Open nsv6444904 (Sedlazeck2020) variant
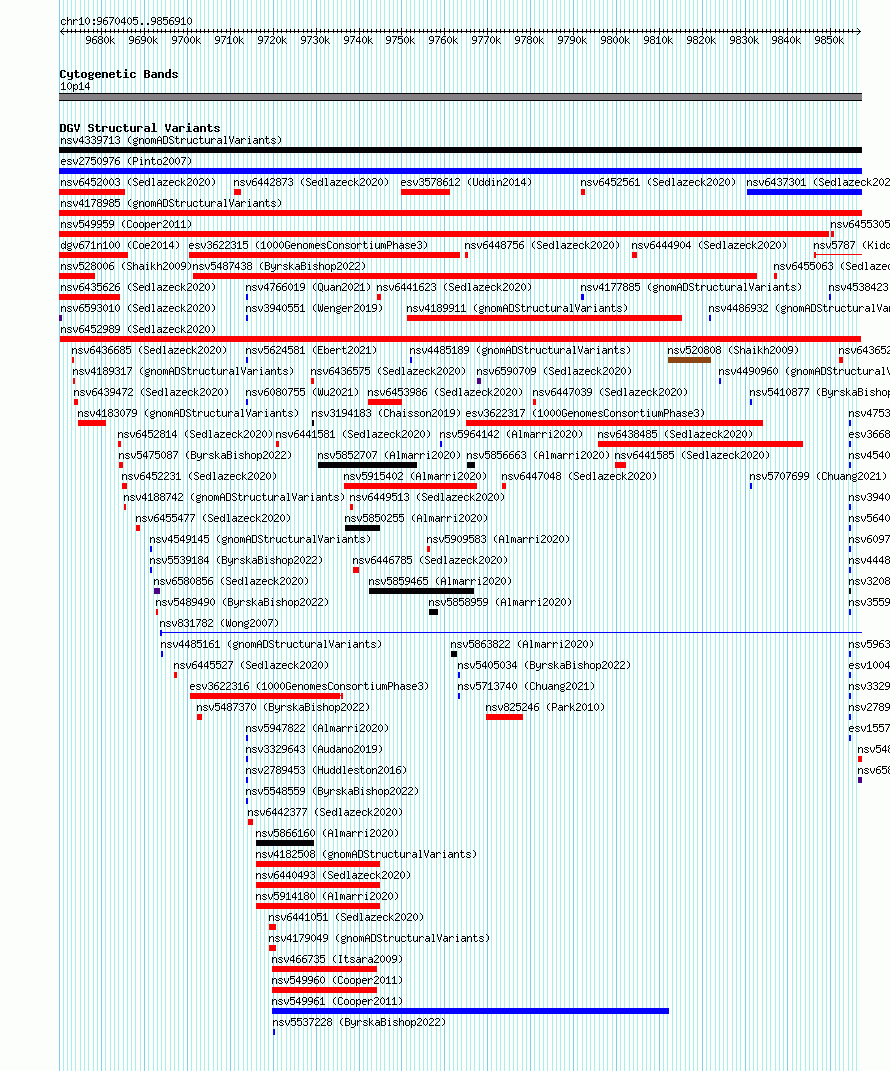Viewport: 890px width, 1071px height. tap(709, 245)
